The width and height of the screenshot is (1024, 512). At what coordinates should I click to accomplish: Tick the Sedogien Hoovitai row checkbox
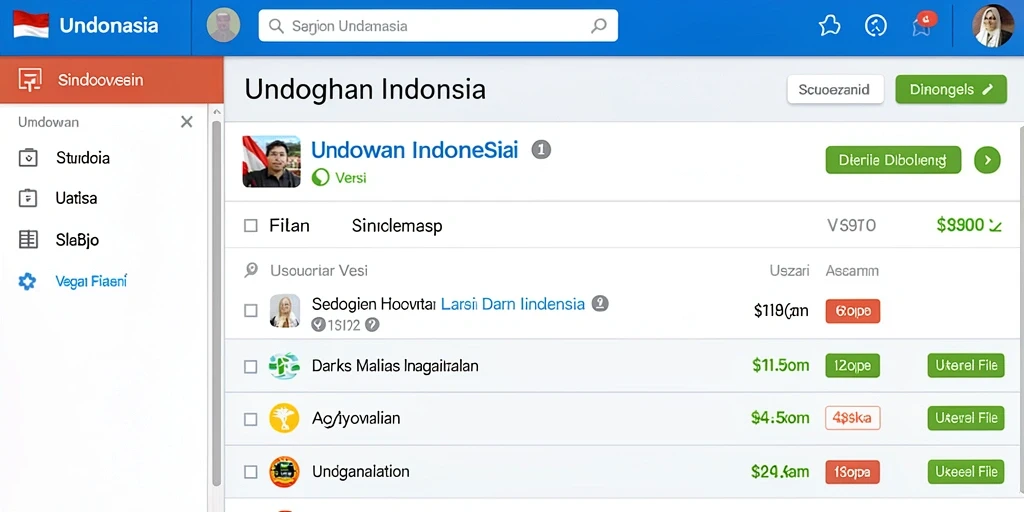(x=251, y=311)
